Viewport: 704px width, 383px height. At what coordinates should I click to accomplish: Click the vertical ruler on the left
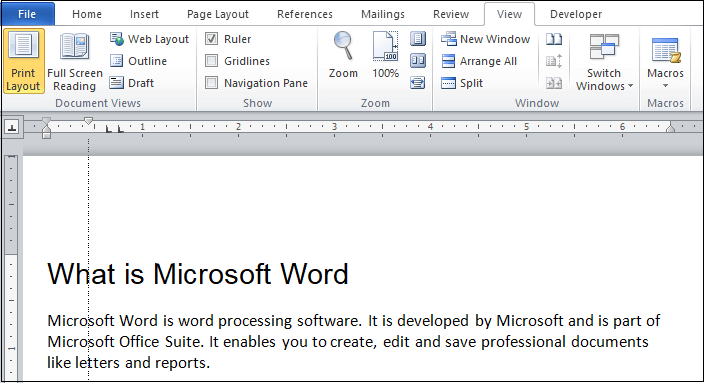click(11, 268)
